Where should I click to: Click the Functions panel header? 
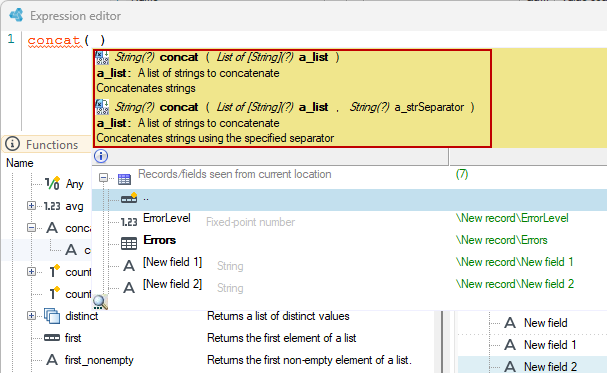pyautogui.click(x=46, y=144)
